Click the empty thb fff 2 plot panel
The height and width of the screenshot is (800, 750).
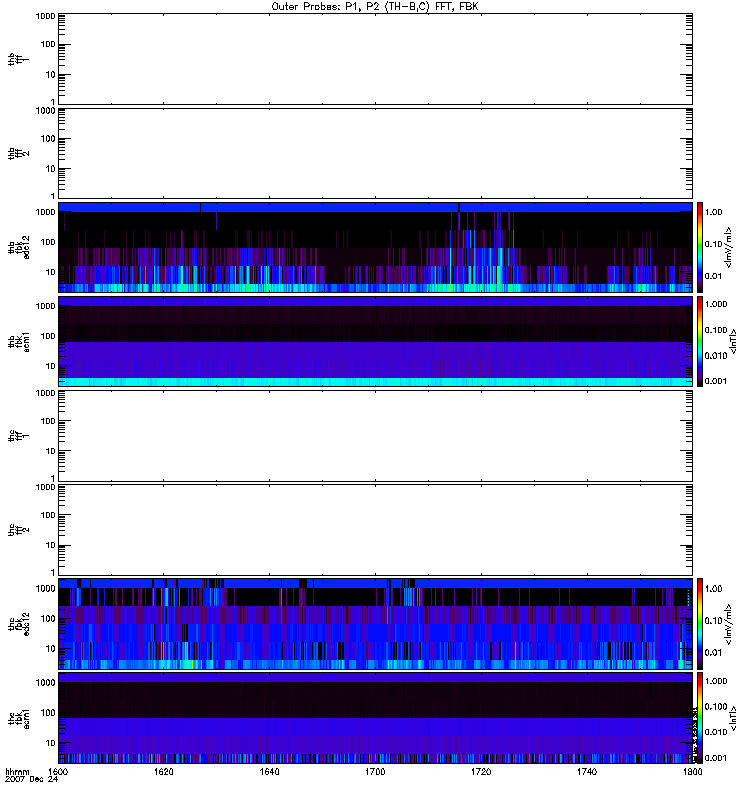pos(375,154)
